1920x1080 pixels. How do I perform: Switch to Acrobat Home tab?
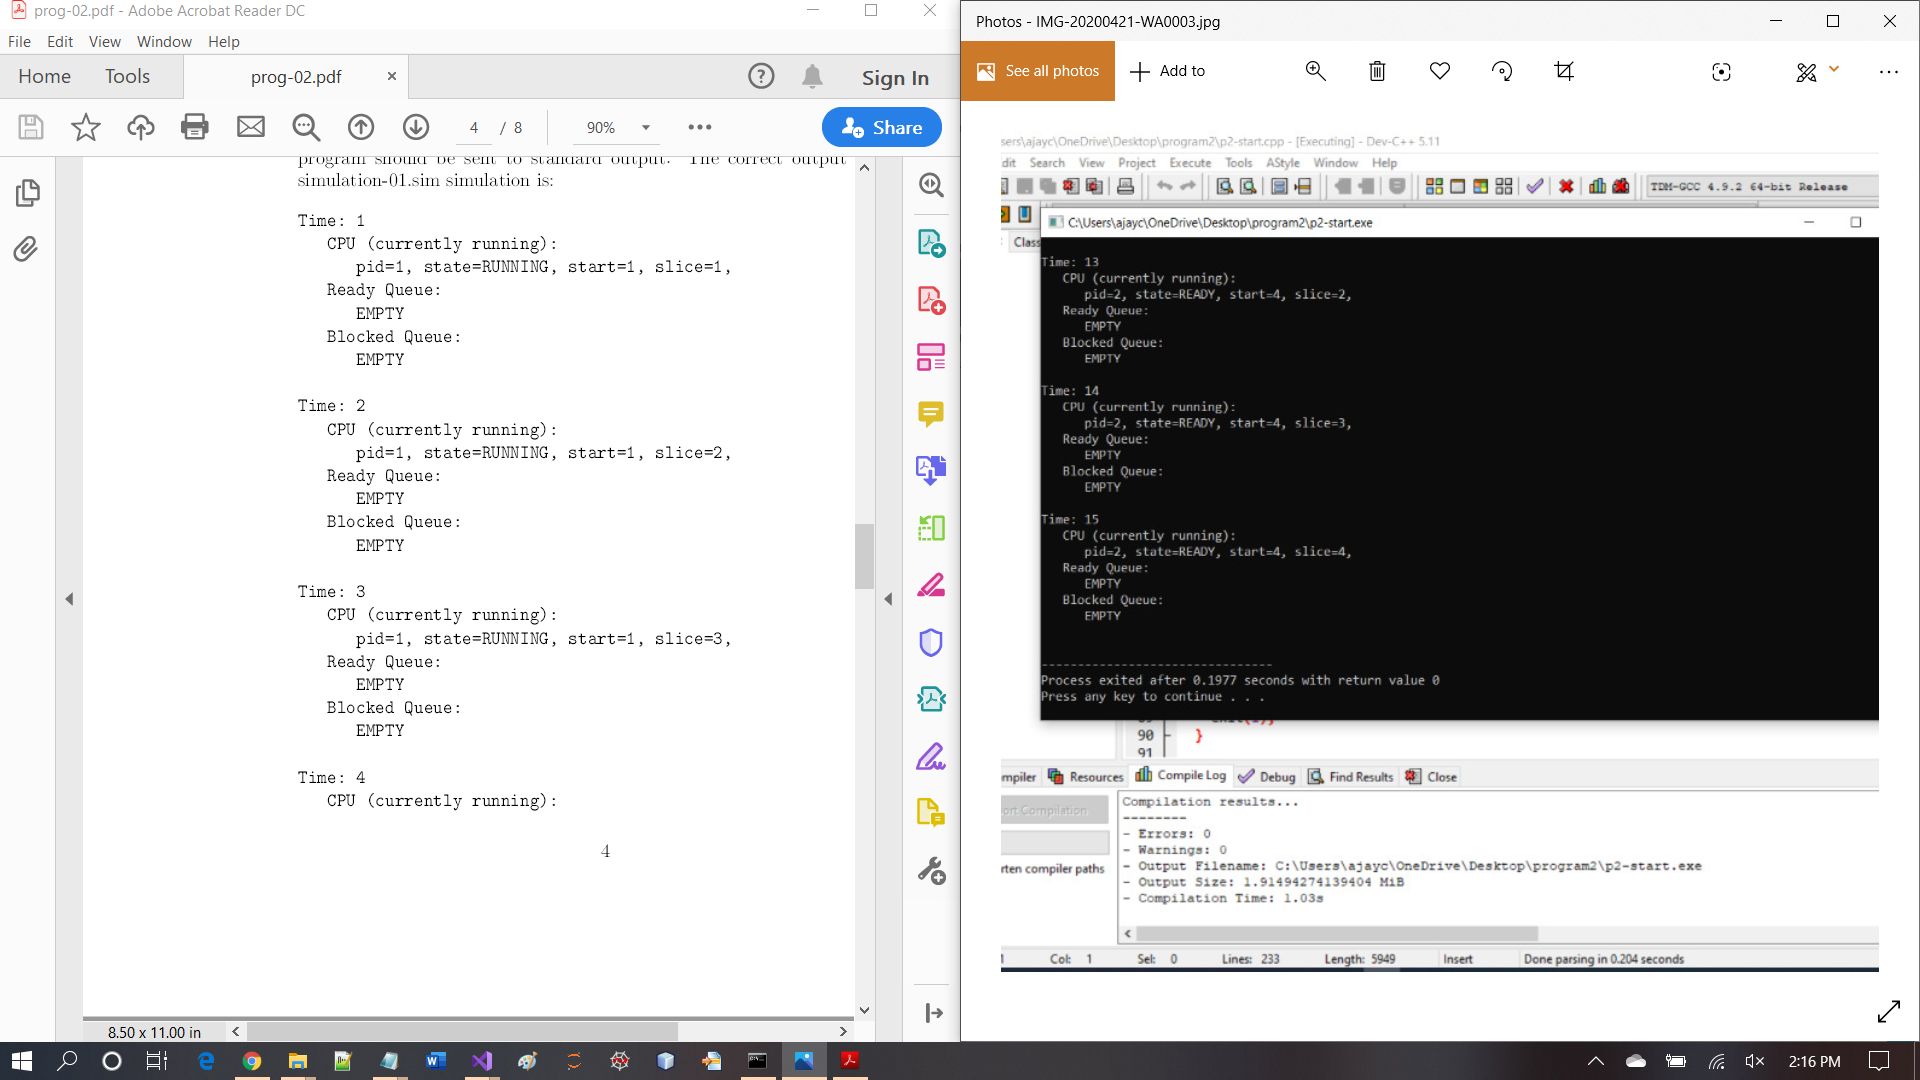tap(44, 77)
